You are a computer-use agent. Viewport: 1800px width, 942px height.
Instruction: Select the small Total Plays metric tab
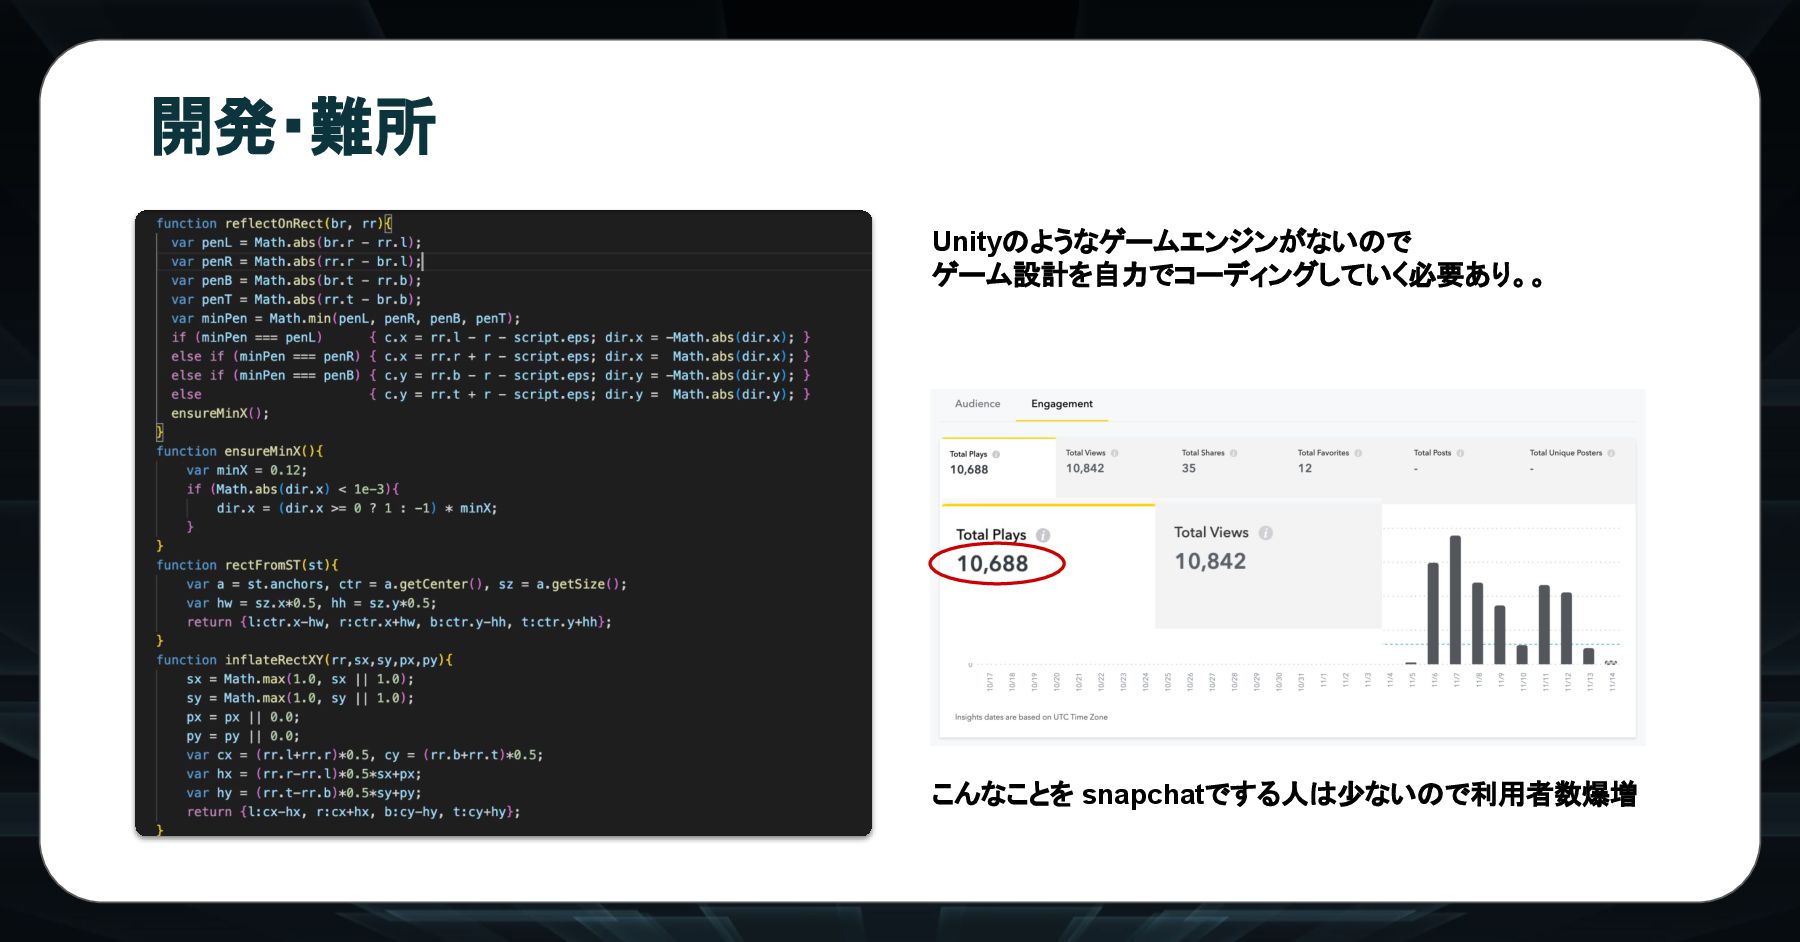(998, 467)
